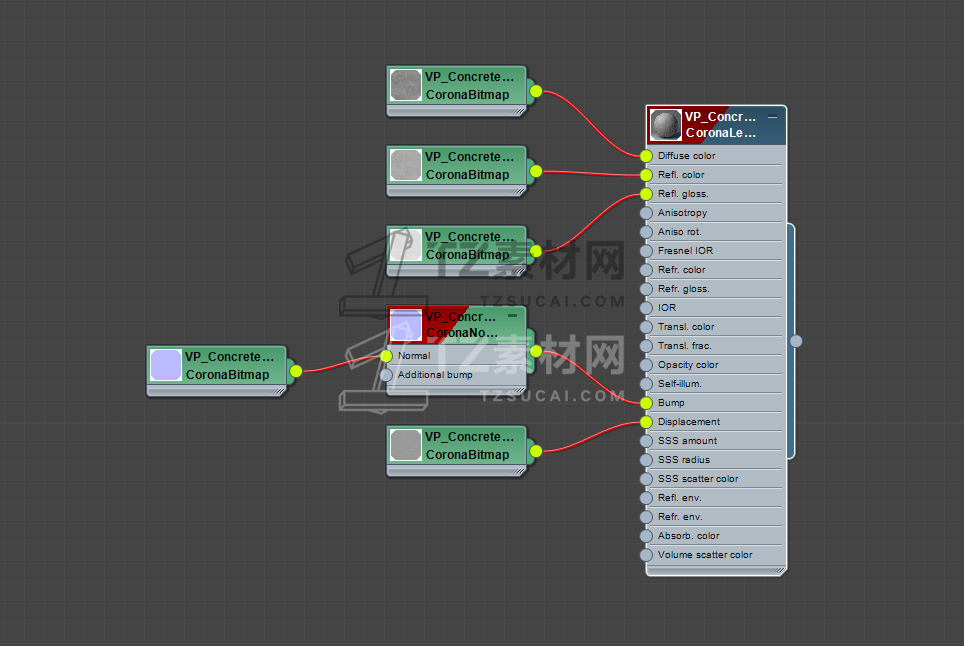The height and width of the screenshot is (646, 964).
Task: Click the Volume scatter color input socket
Action: coord(646,555)
